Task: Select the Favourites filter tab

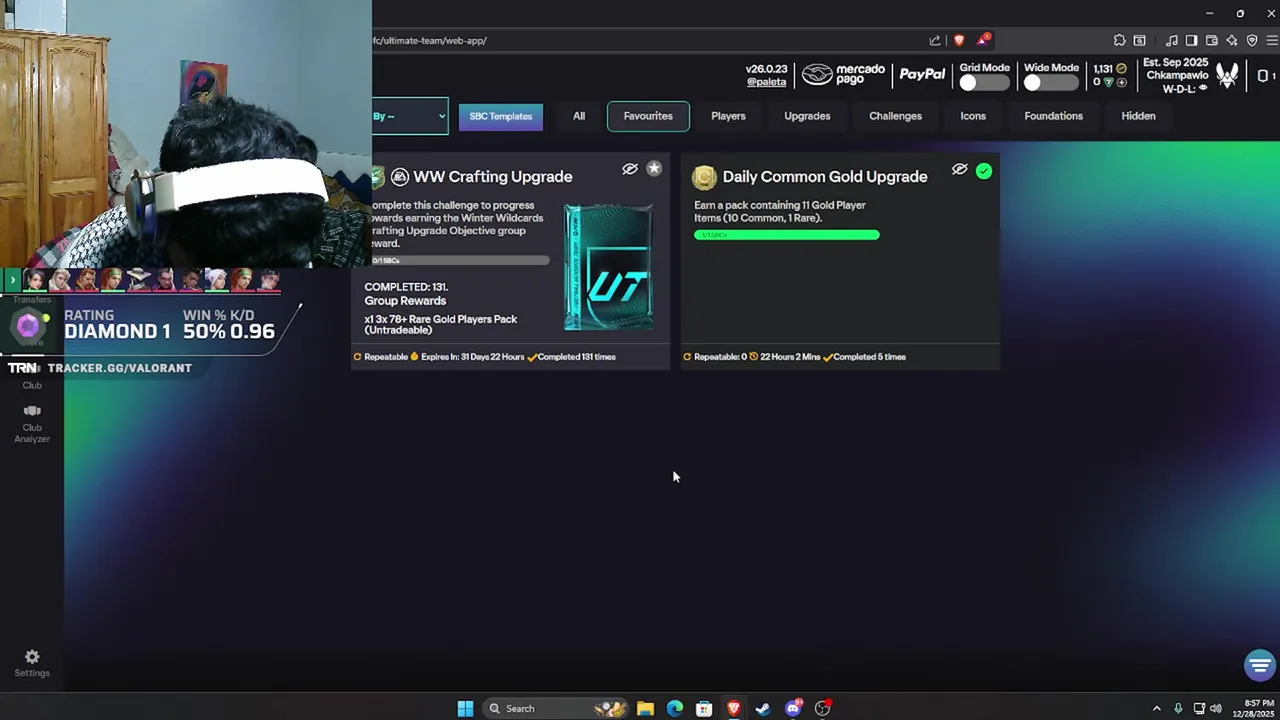Action: tap(648, 116)
